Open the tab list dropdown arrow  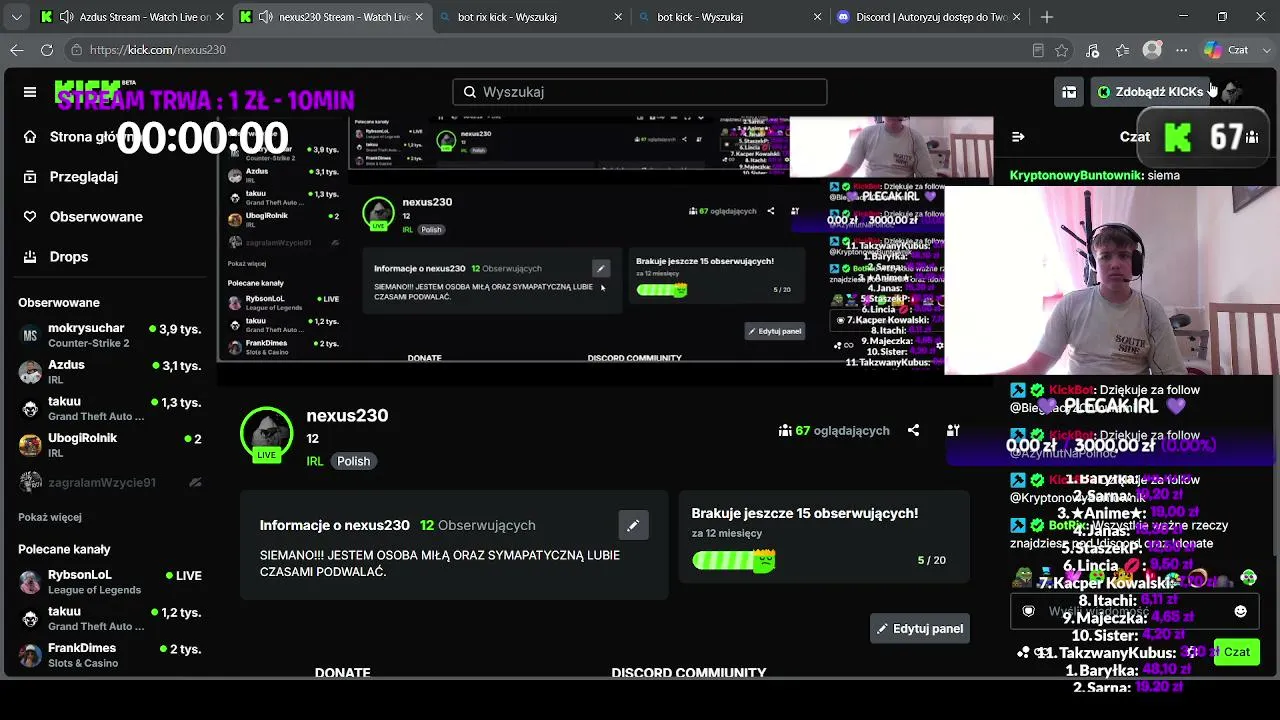(16, 17)
